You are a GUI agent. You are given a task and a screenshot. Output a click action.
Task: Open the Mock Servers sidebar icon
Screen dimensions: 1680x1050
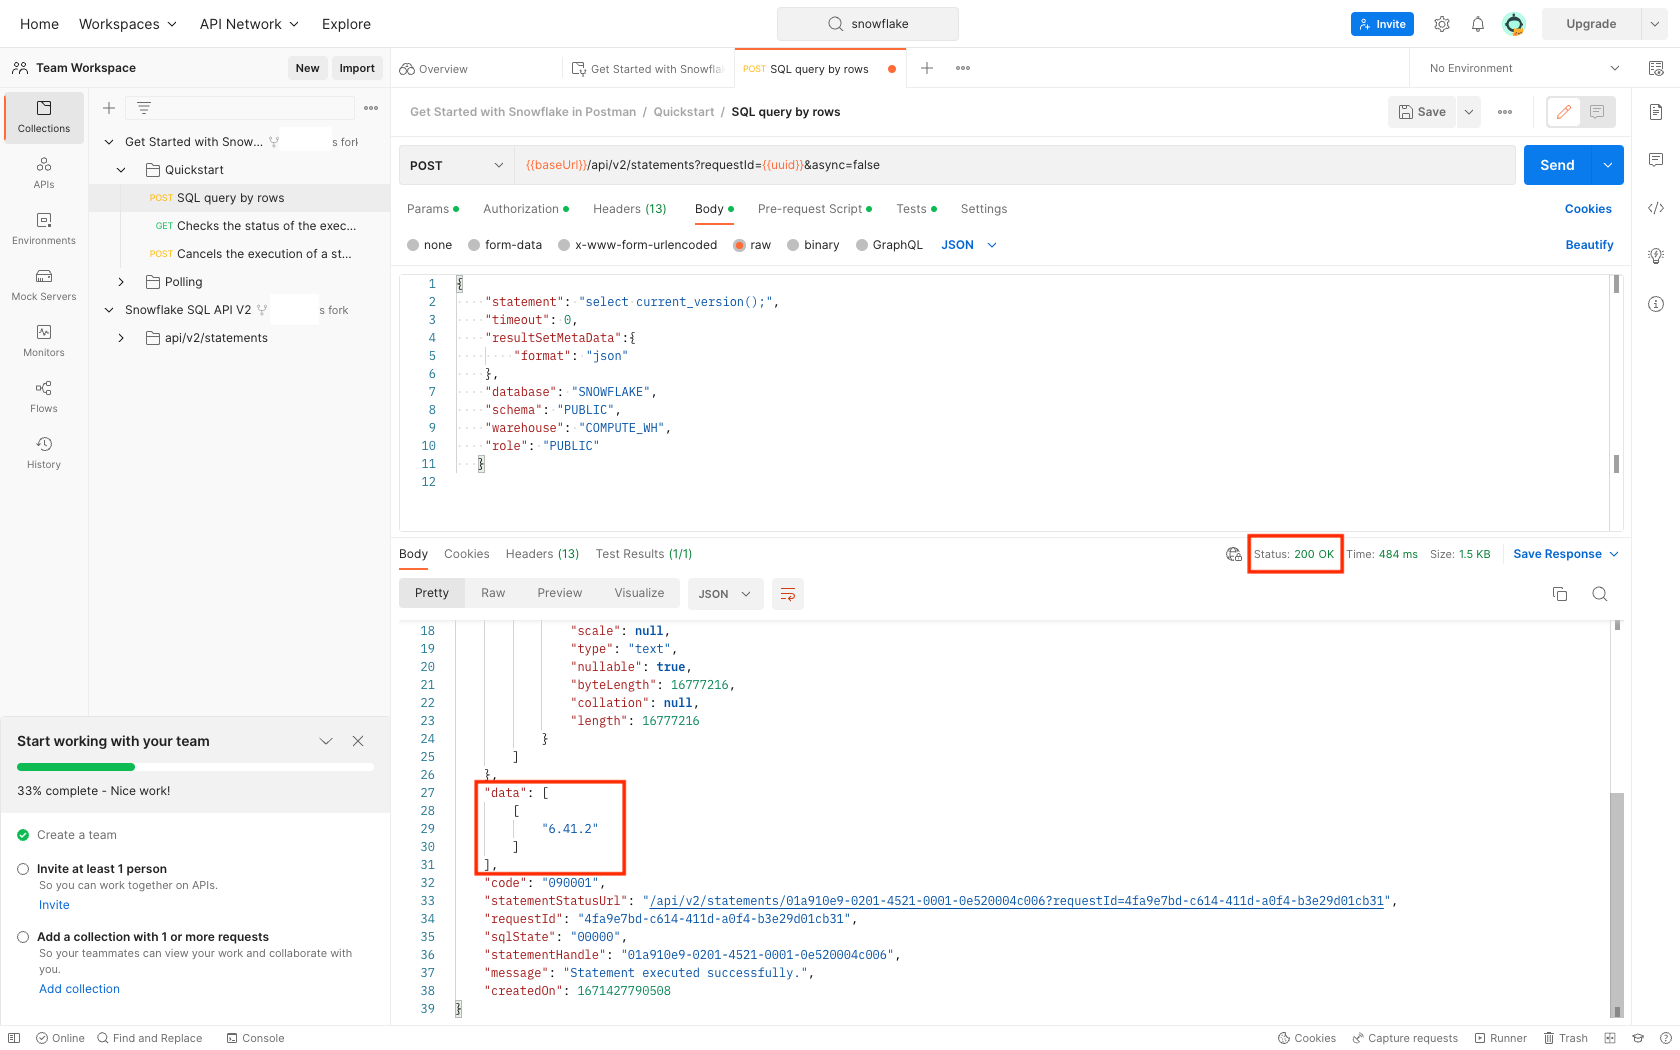[44, 284]
